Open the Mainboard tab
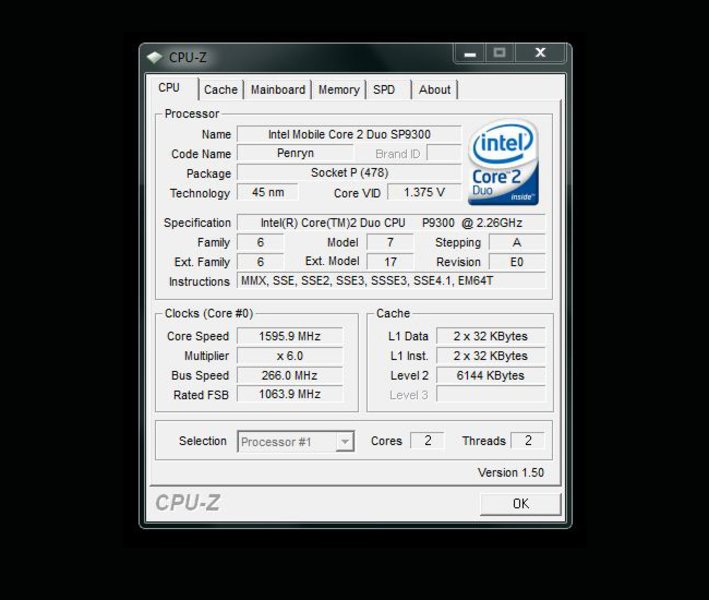 [278, 90]
